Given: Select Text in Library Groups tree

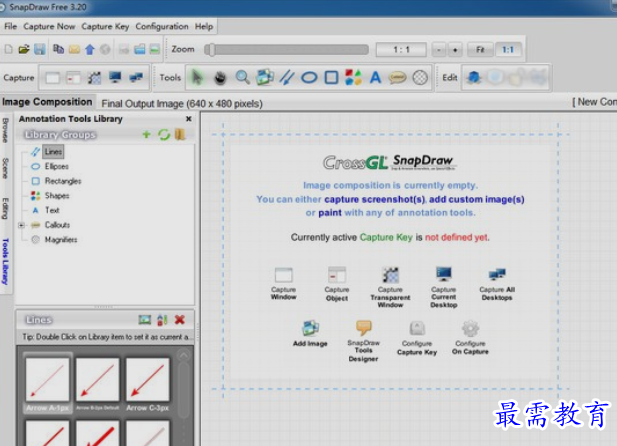Looking at the screenshot, I should pos(52,210).
